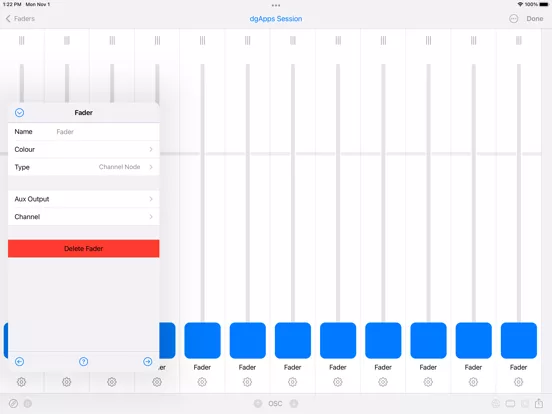Open settings gear of the third fader from right
552x414 pixels.
428,382
